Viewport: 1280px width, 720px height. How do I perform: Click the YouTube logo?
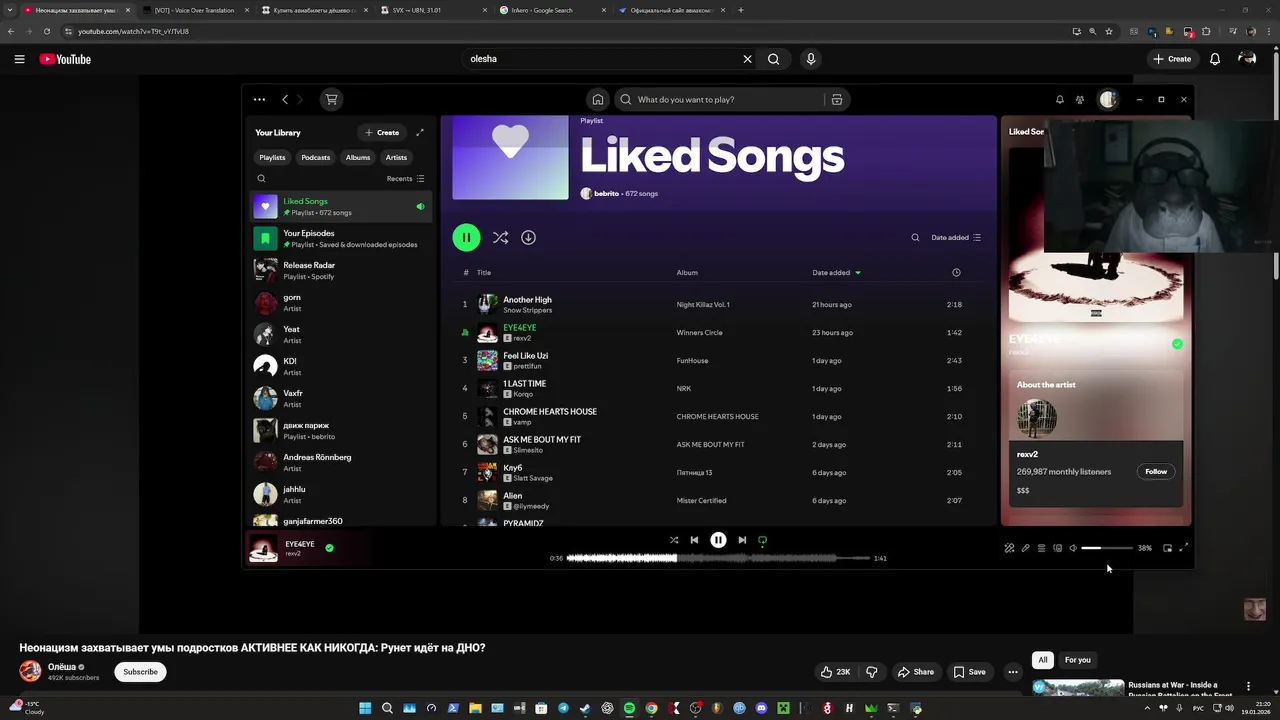coord(65,59)
